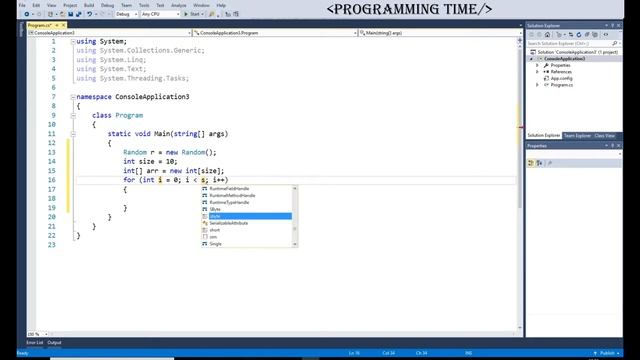Open the Build menu
This screenshot has width=640, height=360.
point(89,5)
